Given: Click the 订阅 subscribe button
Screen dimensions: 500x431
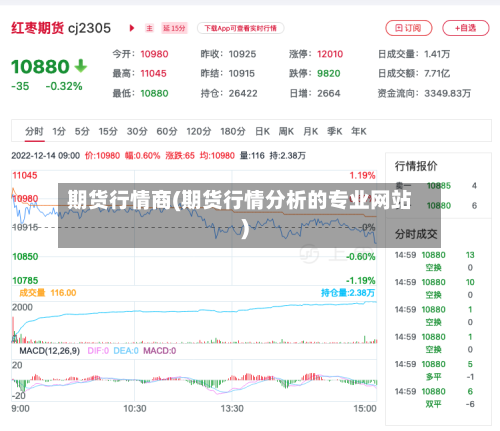Looking at the screenshot, I should (409, 28).
